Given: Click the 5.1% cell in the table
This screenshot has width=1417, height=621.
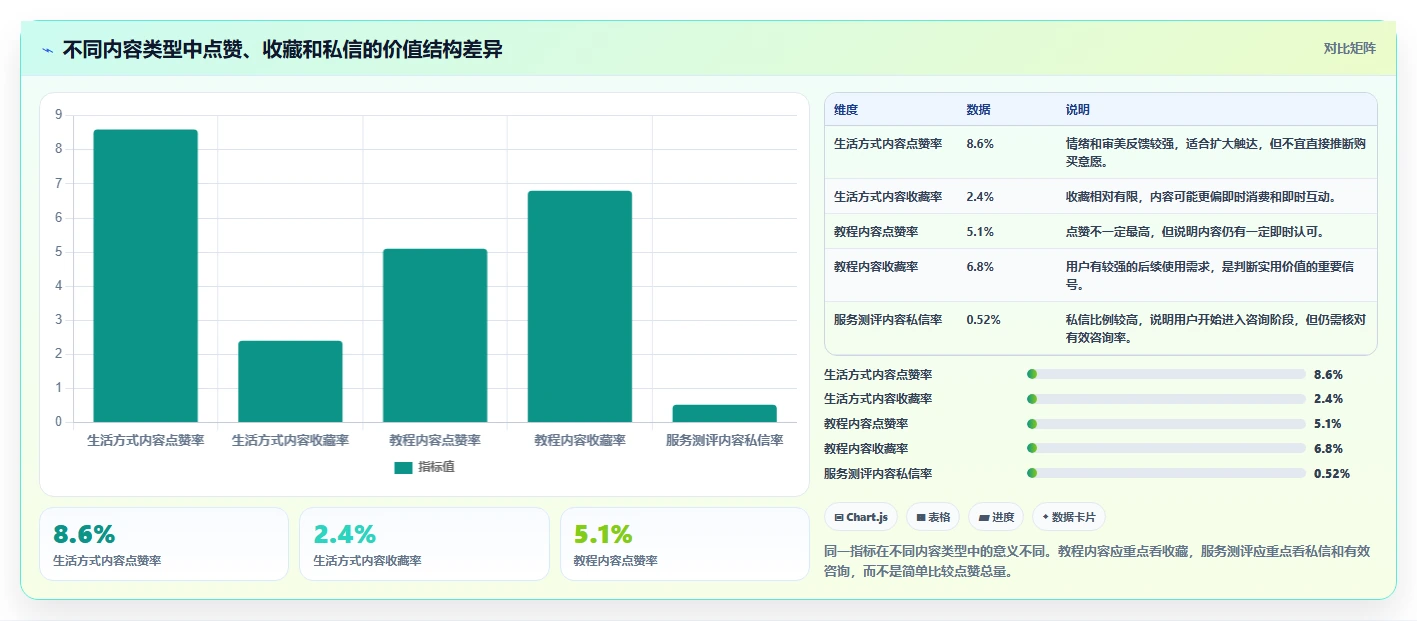Looking at the screenshot, I should click(x=980, y=232).
